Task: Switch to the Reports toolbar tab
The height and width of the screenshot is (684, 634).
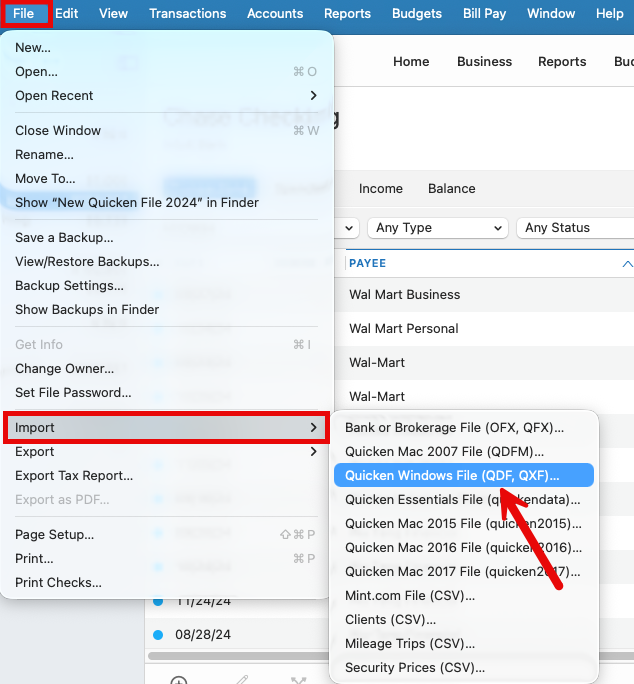Action: pyautogui.click(x=562, y=62)
